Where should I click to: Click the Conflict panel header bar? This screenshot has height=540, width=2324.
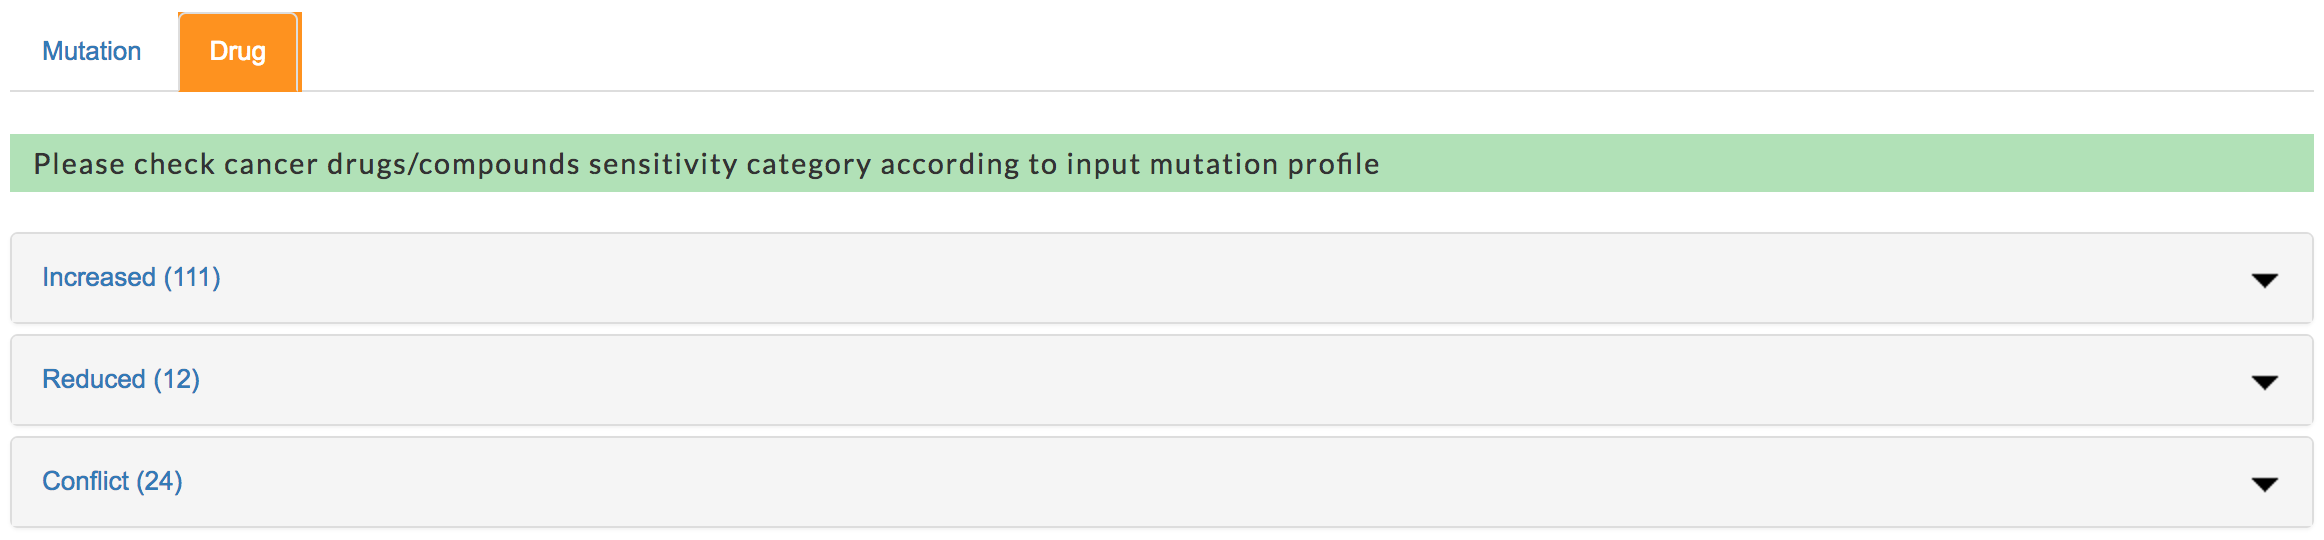[x=1161, y=482]
